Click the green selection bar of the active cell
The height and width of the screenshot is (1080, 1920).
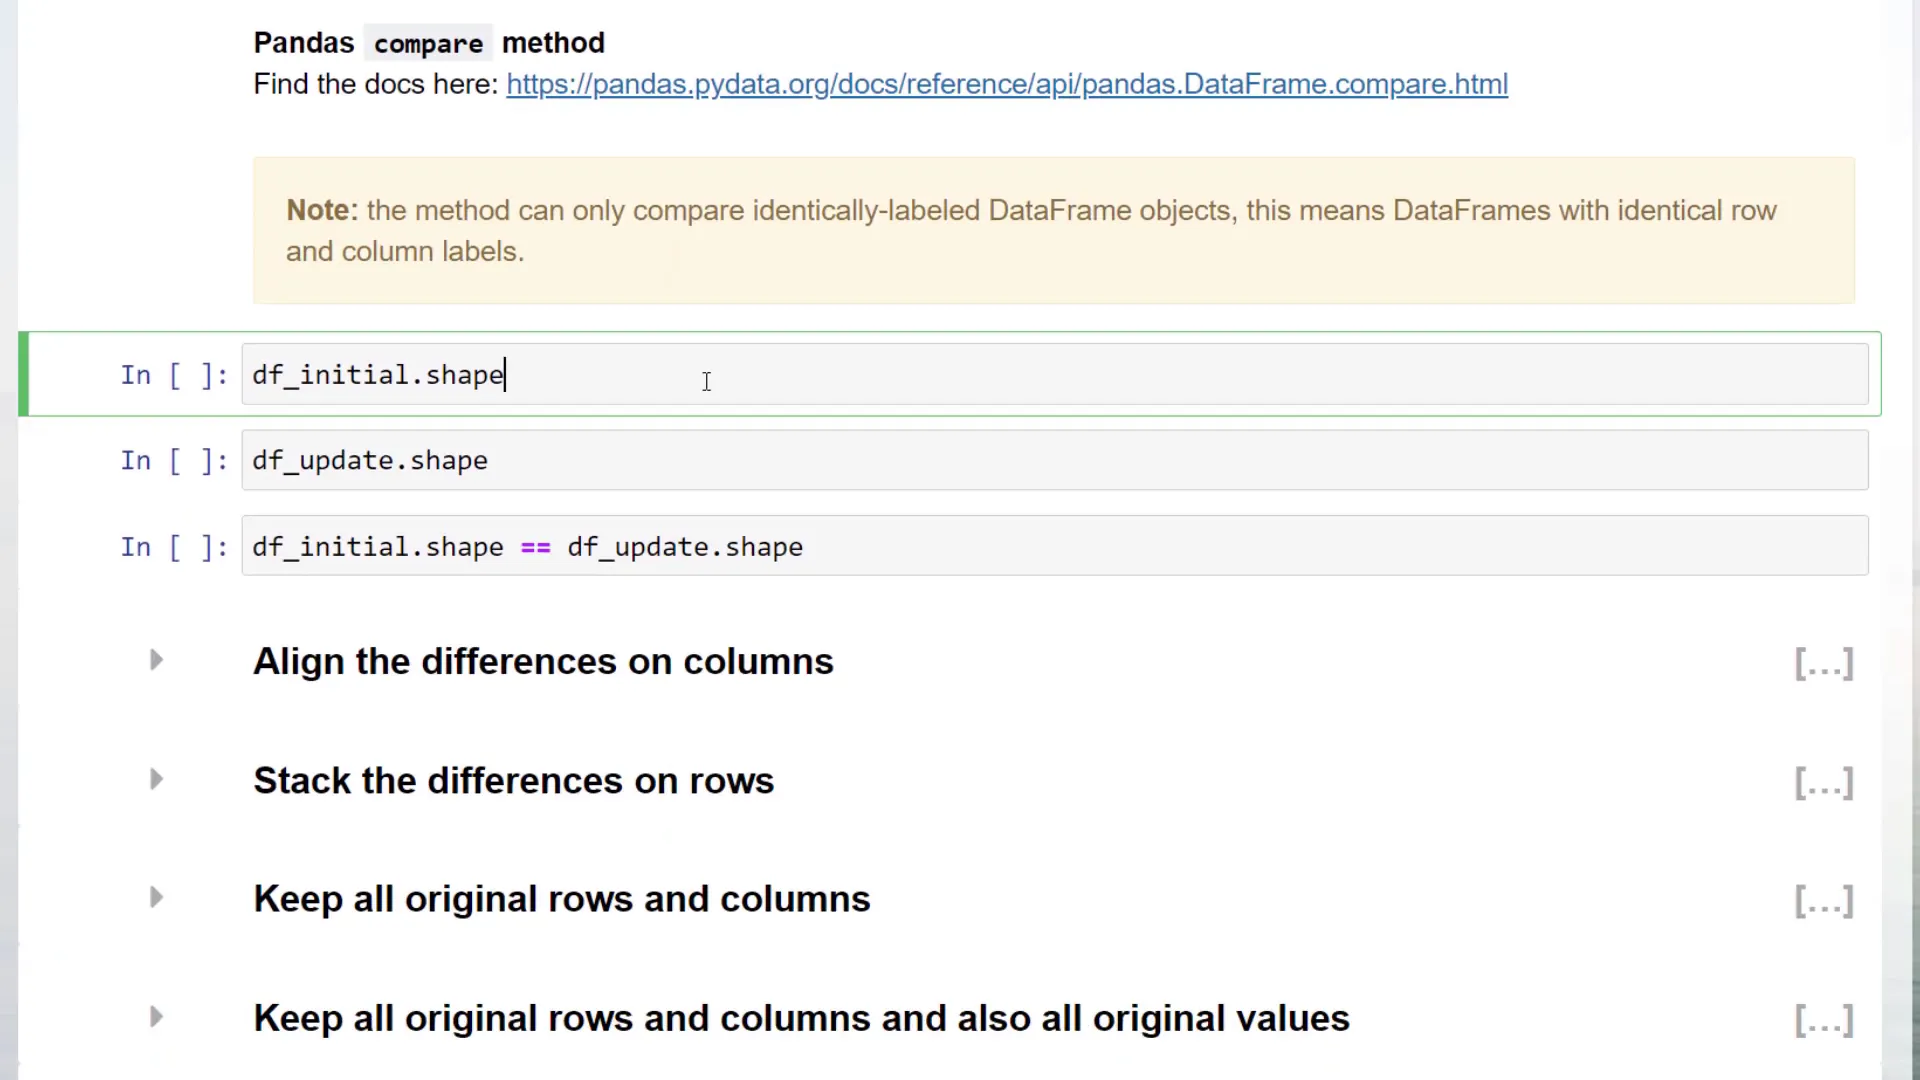[22, 374]
